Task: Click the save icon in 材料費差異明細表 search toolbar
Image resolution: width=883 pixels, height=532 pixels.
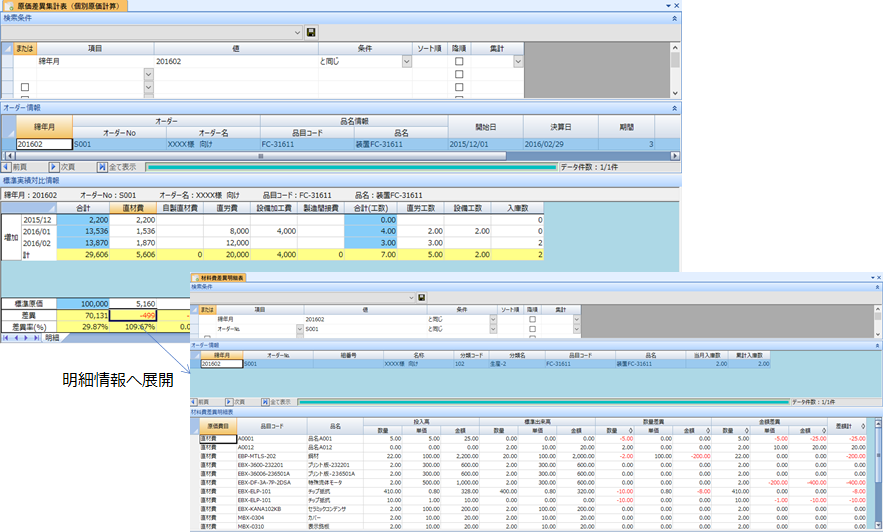Action: [421, 297]
